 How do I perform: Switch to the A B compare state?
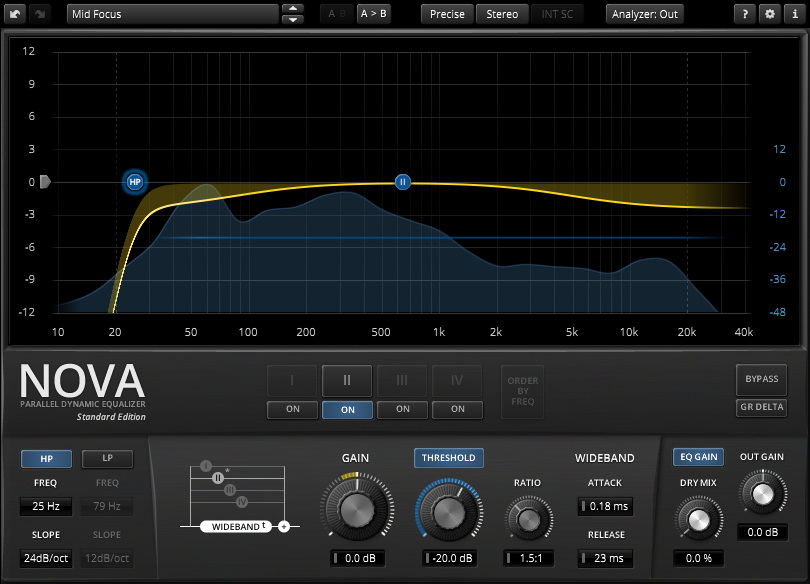[337, 14]
